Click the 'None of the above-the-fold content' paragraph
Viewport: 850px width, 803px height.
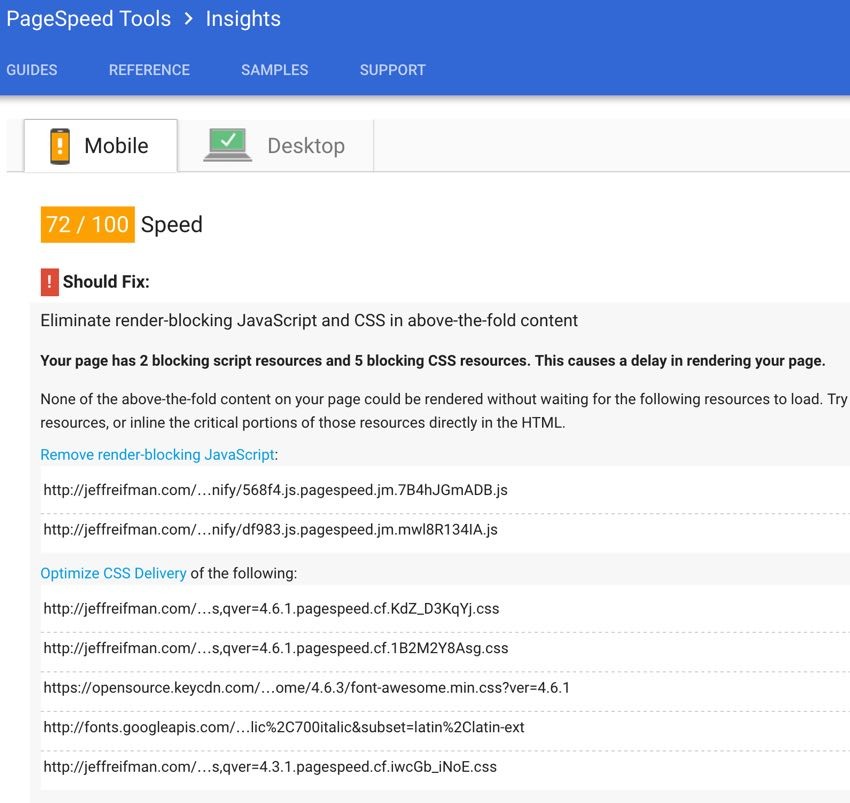point(443,411)
